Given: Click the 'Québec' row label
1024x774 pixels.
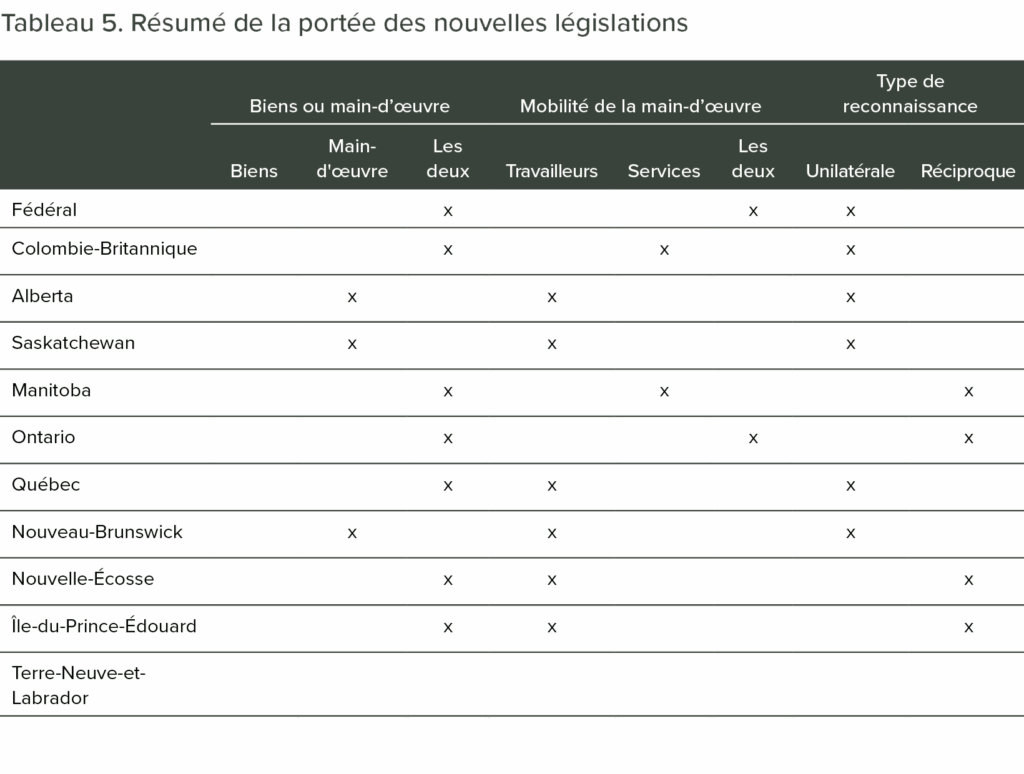Looking at the screenshot, I should click(46, 485).
